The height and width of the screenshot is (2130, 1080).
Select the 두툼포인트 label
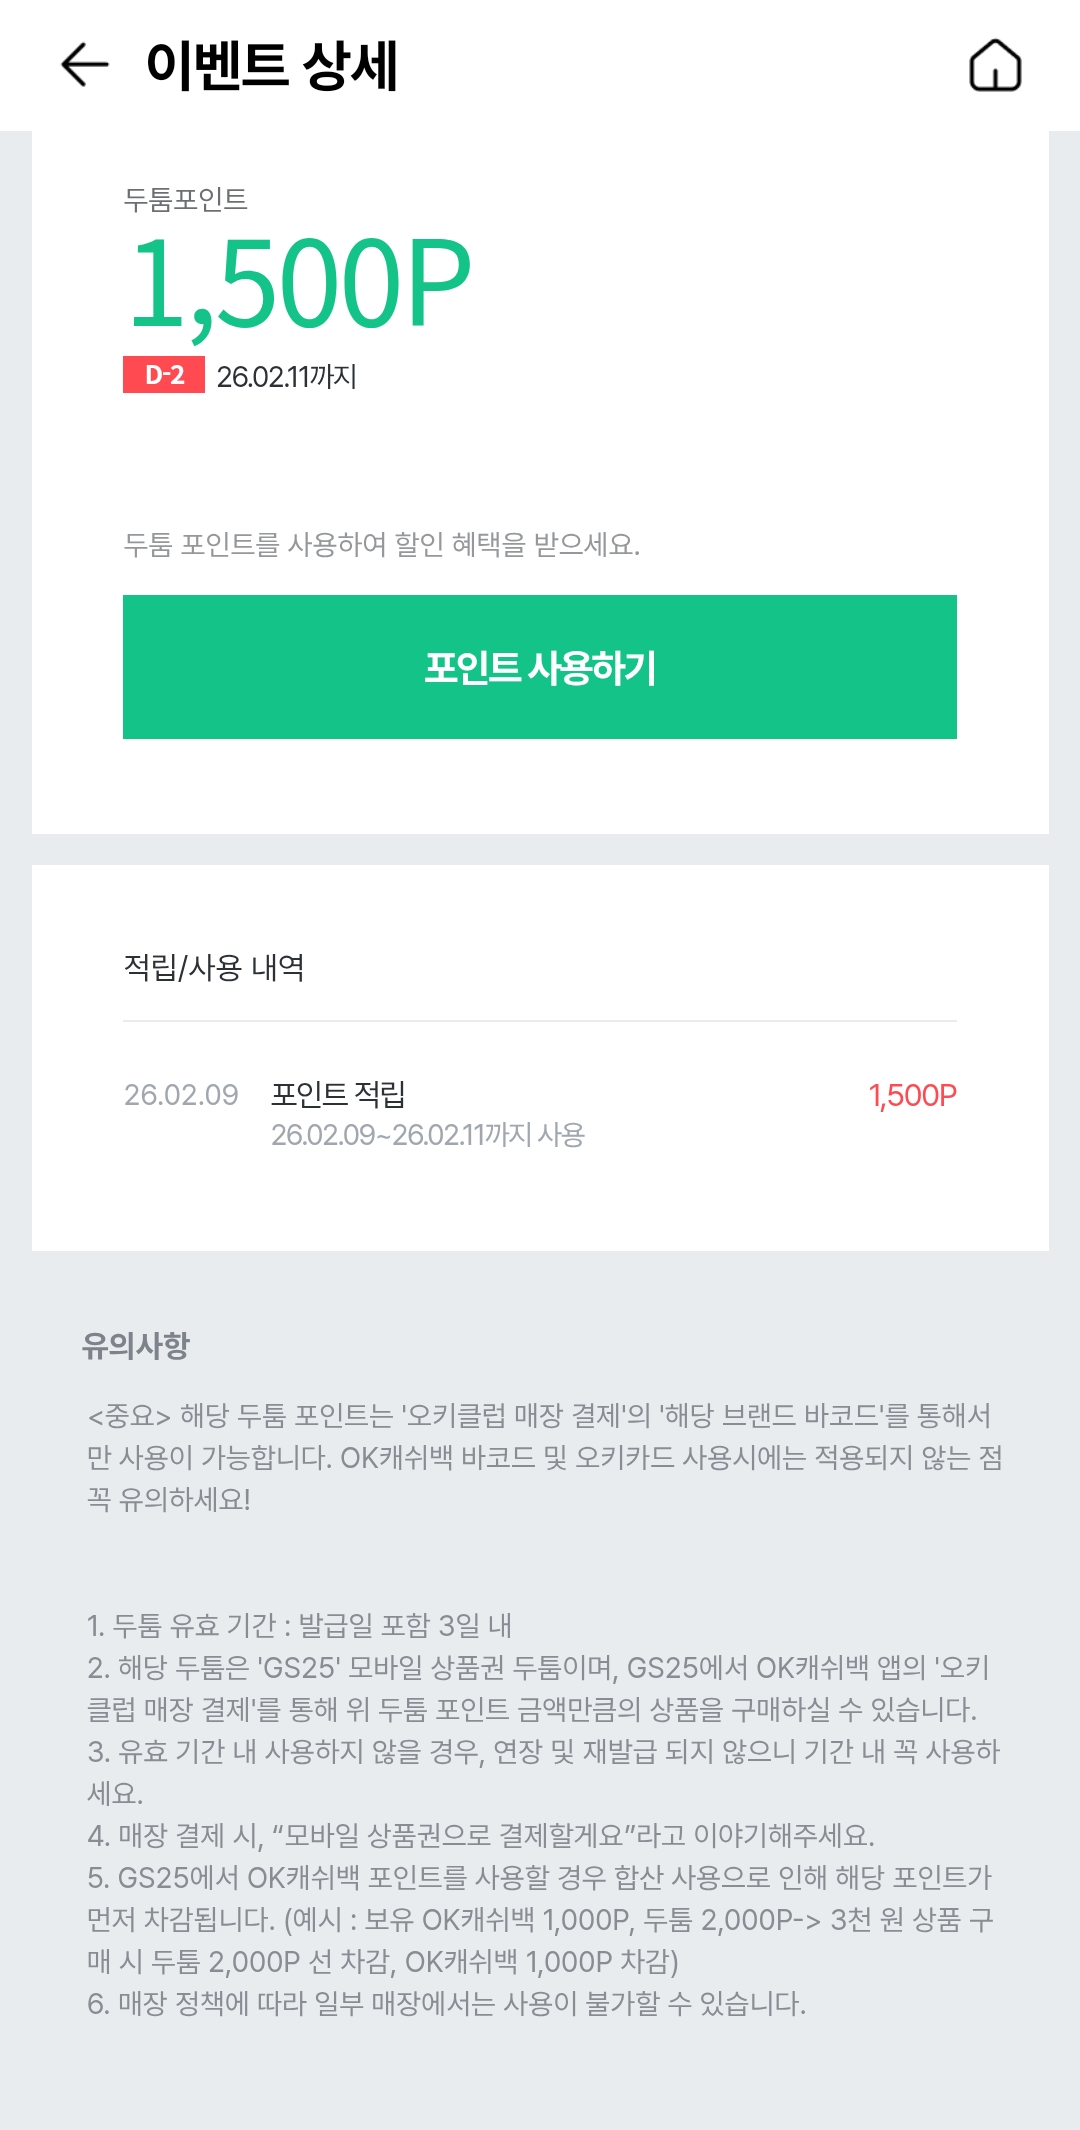click(x=185, y=199)
